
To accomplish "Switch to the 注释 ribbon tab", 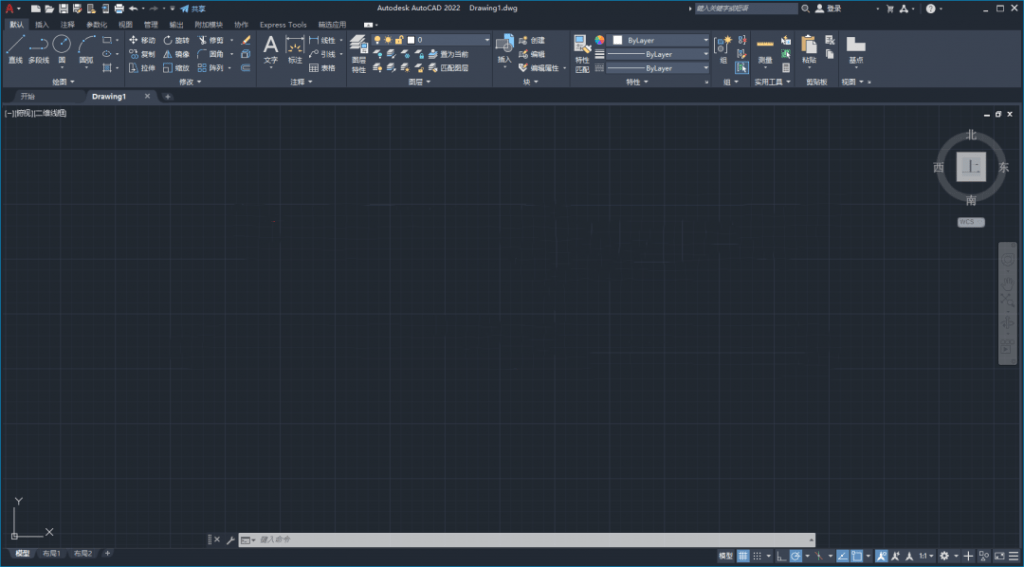I will point(67,24).
